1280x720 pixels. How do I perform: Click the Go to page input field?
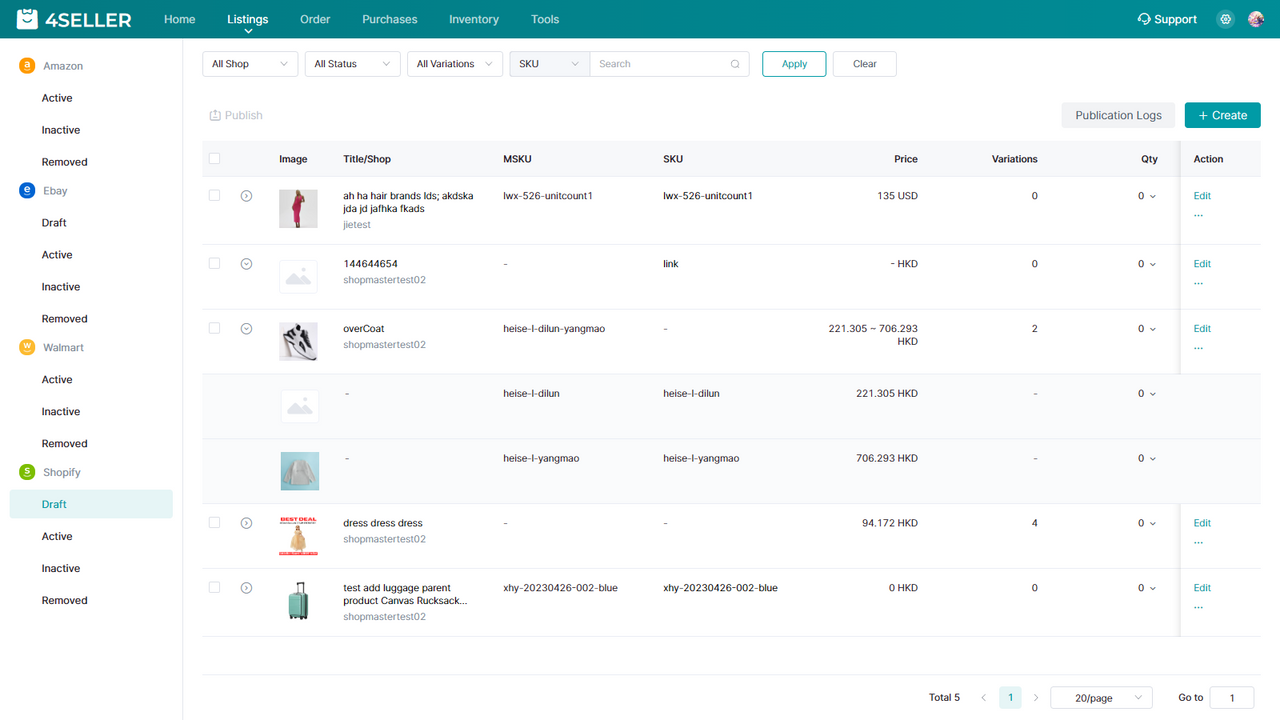click(1231, 697)
